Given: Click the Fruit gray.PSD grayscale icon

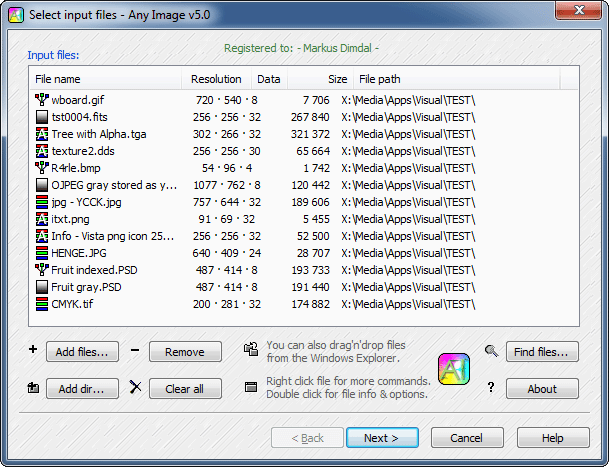Looking at the screenshot, I should [x=42, y=287].
